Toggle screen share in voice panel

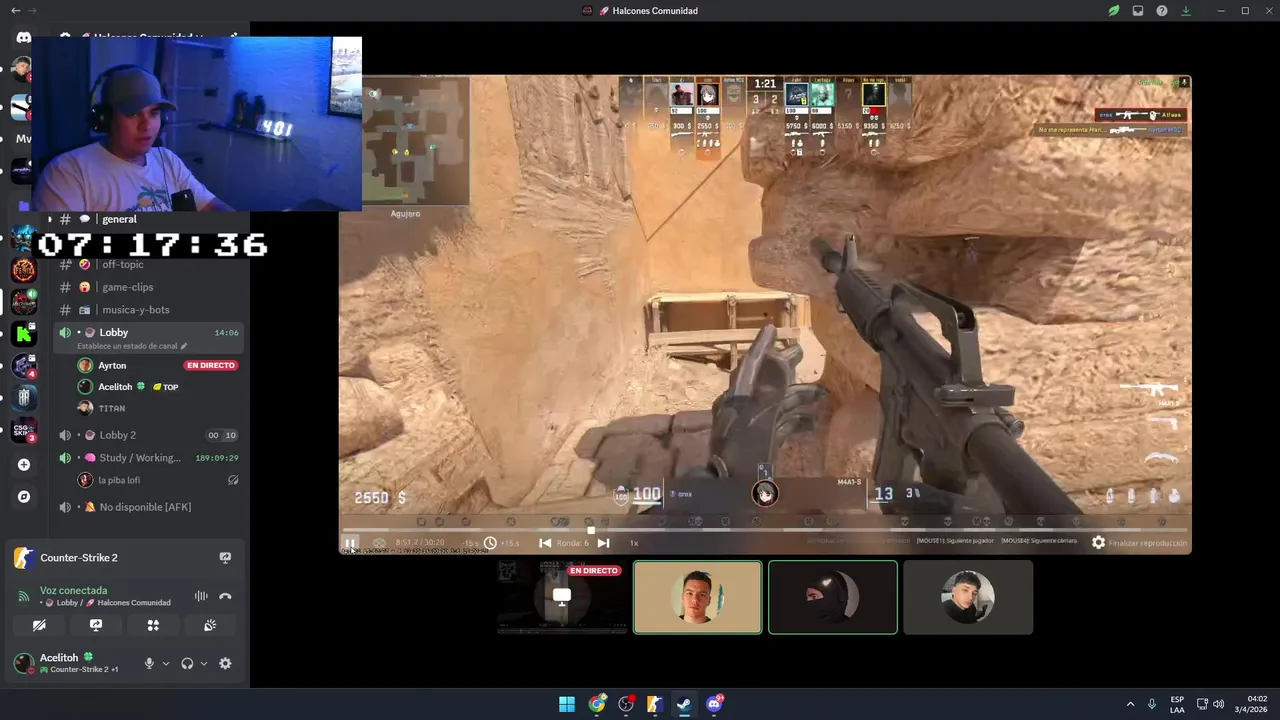[x=96, y=625]
